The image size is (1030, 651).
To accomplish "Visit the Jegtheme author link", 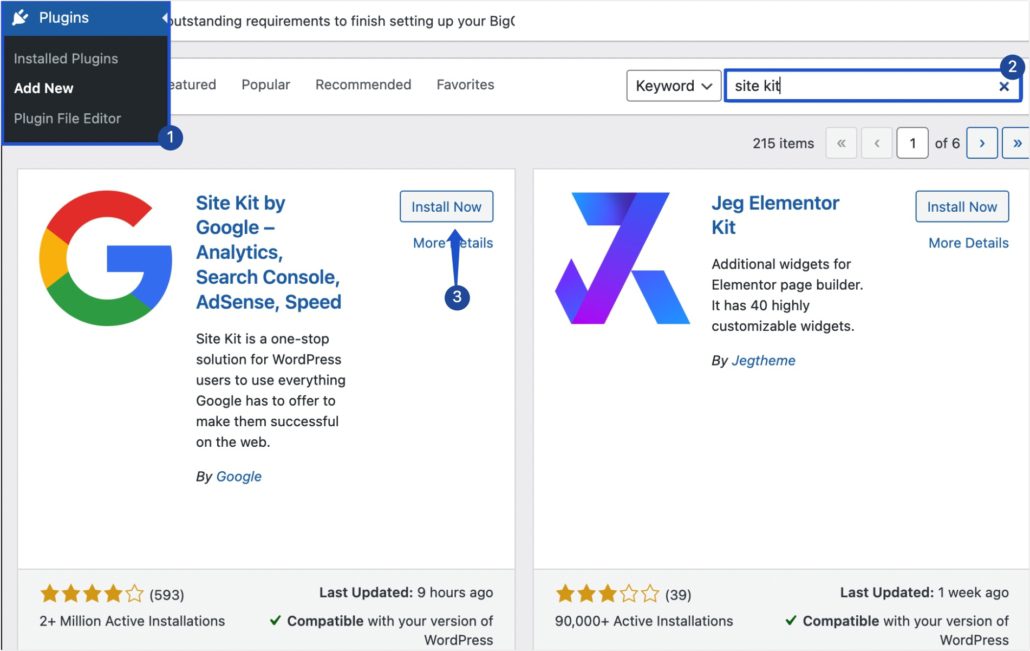I will coord(763,361).
